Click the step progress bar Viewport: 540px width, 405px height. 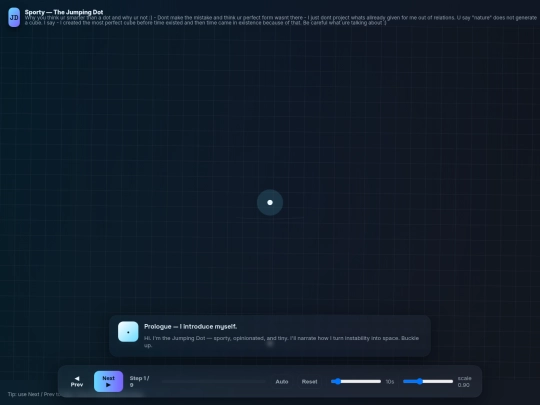coord(214,382)
